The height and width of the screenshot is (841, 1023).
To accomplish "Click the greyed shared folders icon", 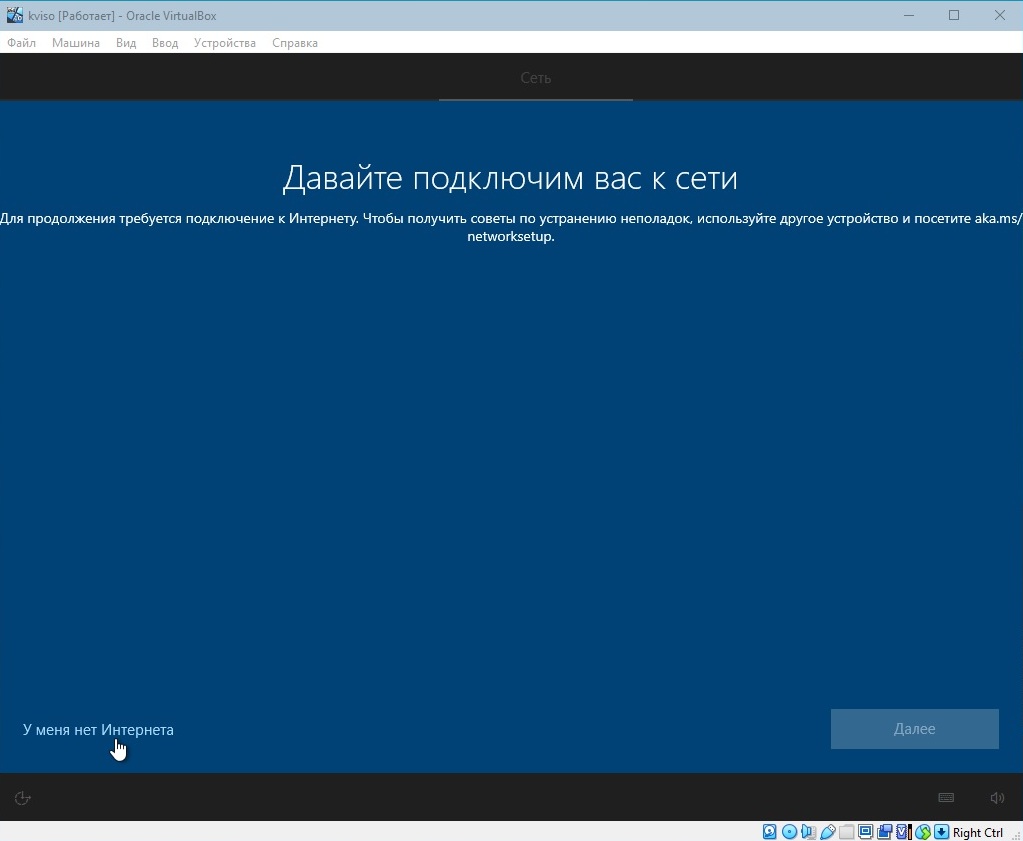I will click(x=846, y=832).
